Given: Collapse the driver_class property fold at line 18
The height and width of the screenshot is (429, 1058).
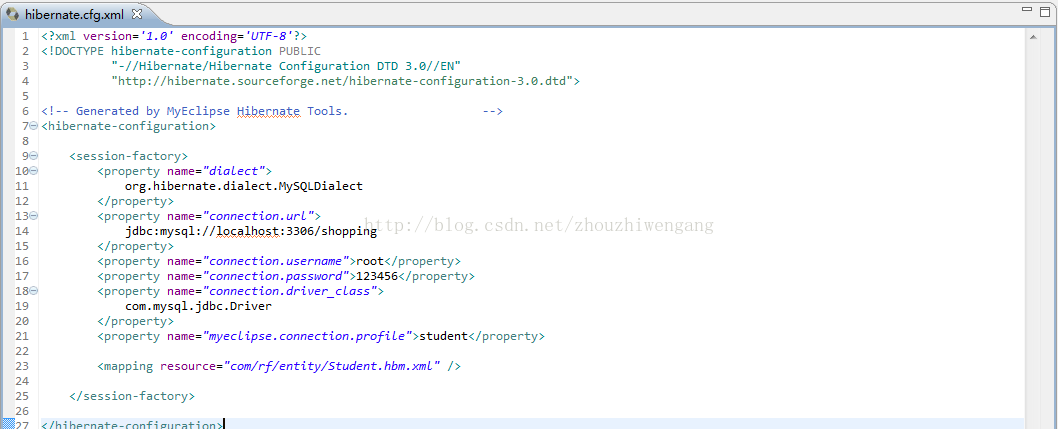Looking at the screenshot, I should (34, 291).
